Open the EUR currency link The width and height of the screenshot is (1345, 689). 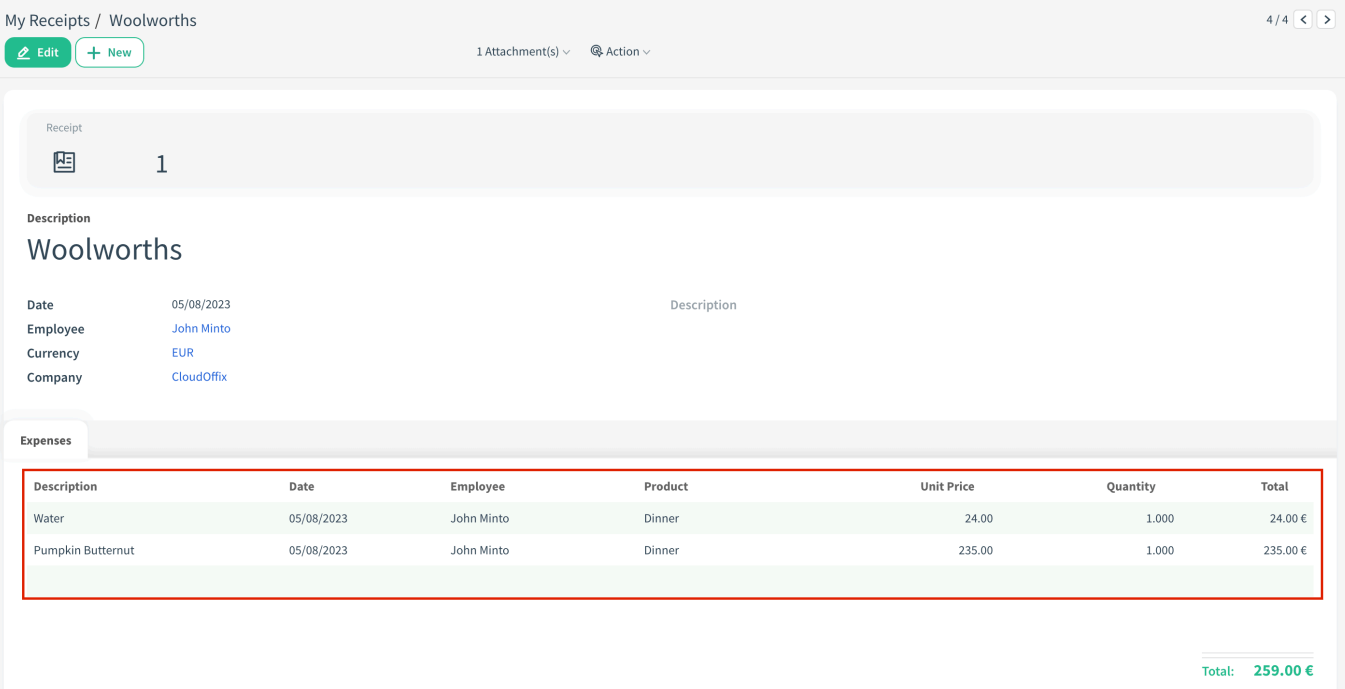coord(183,352)
